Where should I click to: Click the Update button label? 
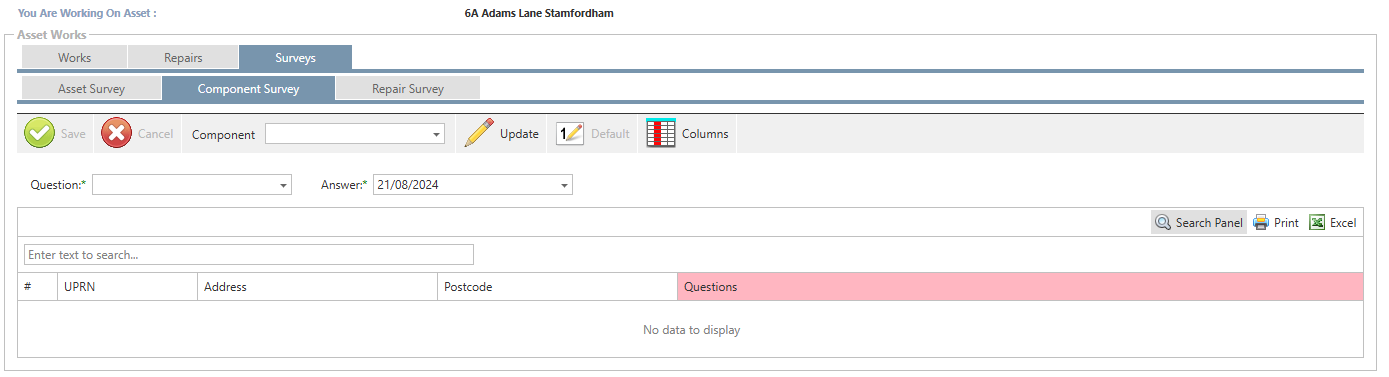[519, 134]
